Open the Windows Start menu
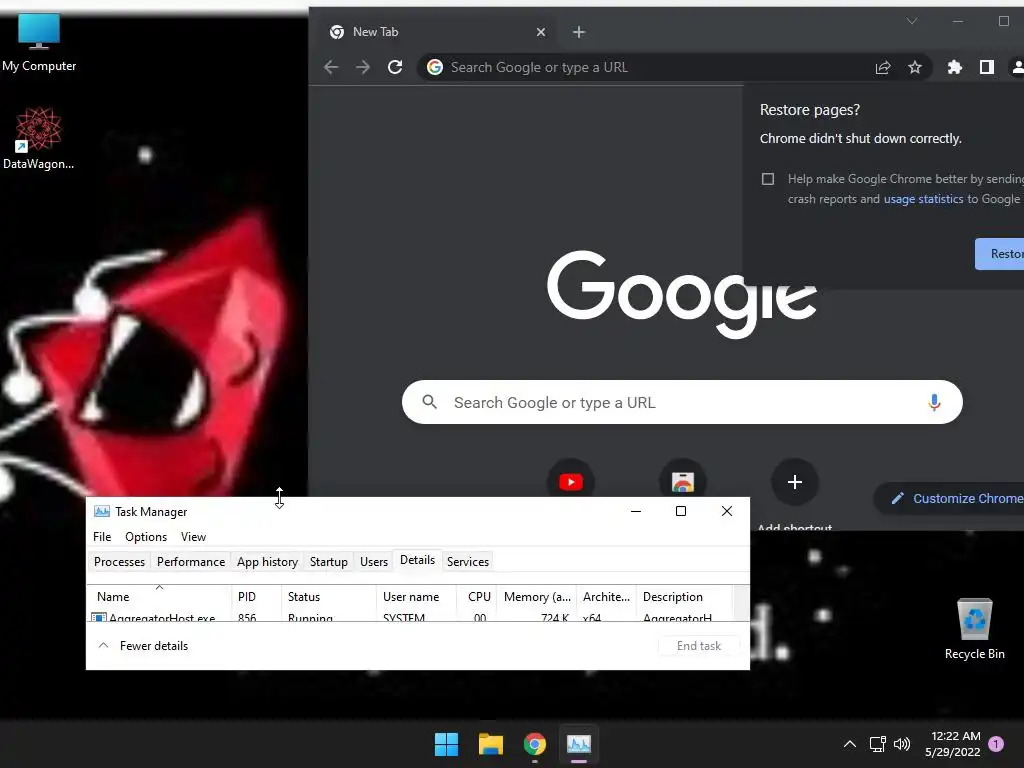The width and height of the screenshot is (1024, 768). [x=447, y=744]
